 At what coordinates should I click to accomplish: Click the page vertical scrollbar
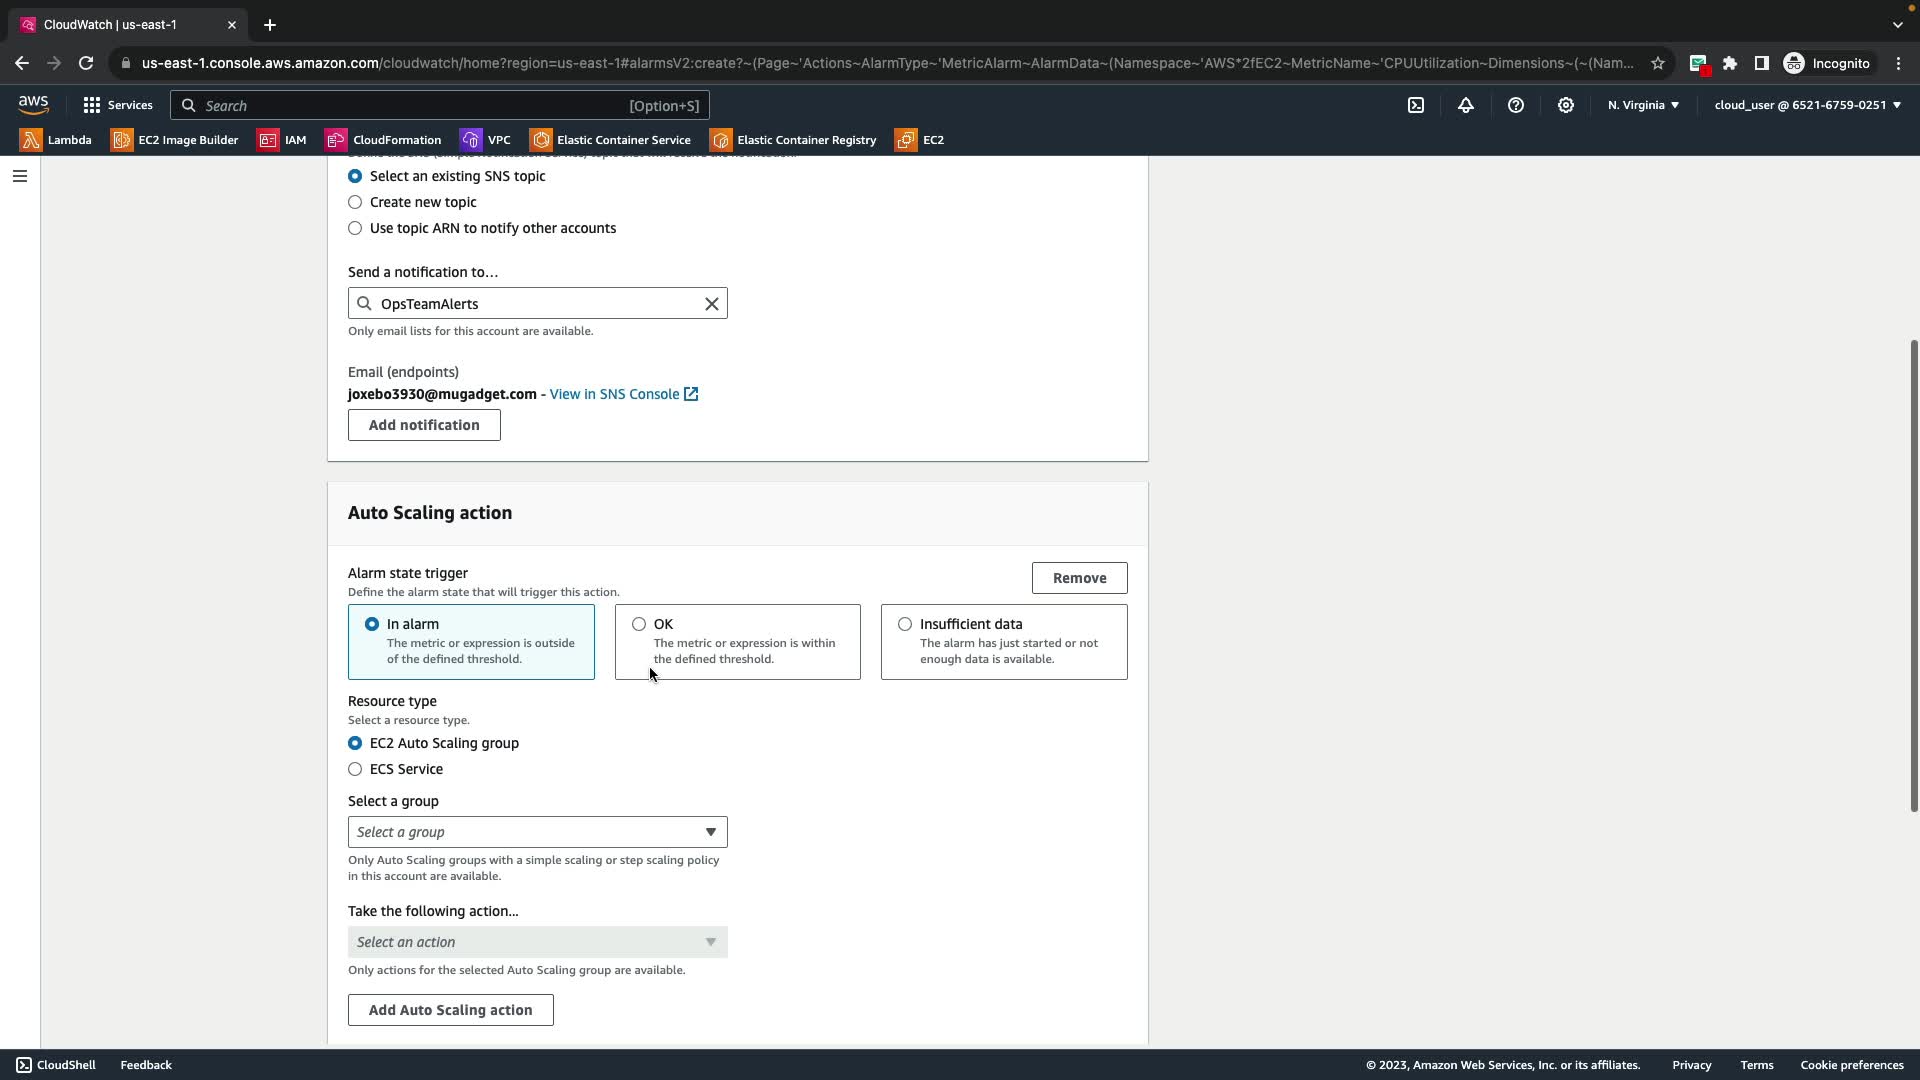click(1913, 575)
